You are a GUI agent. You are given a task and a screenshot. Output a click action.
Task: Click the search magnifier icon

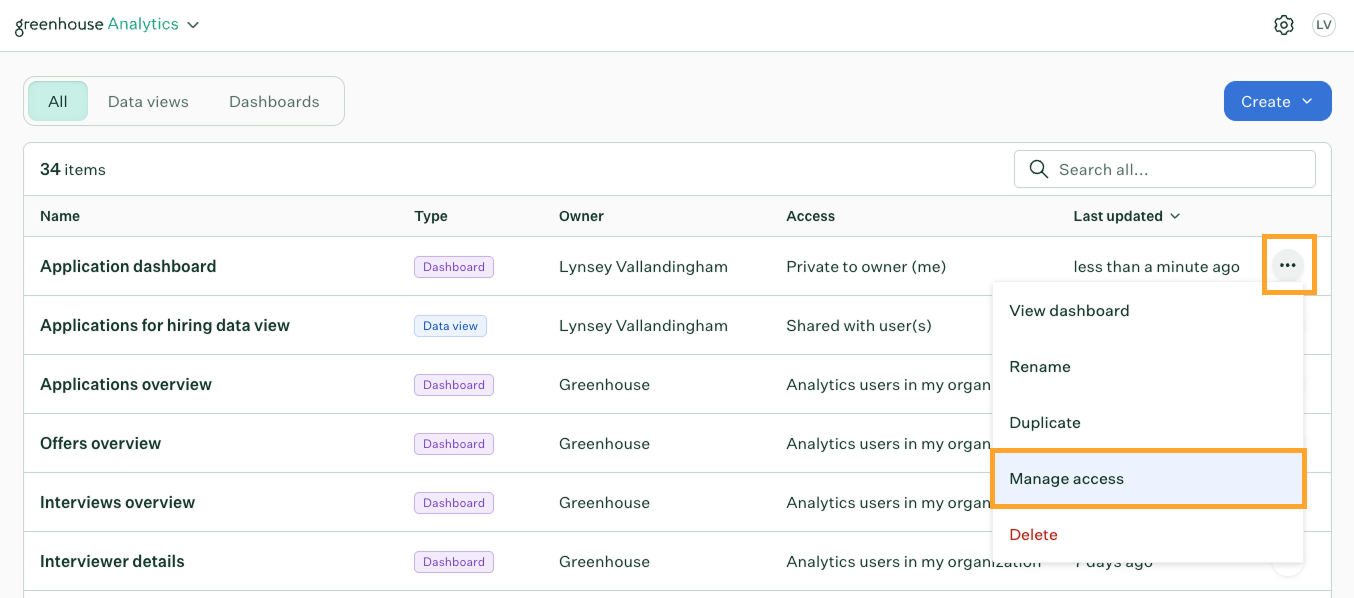[x=1039, y=169]
